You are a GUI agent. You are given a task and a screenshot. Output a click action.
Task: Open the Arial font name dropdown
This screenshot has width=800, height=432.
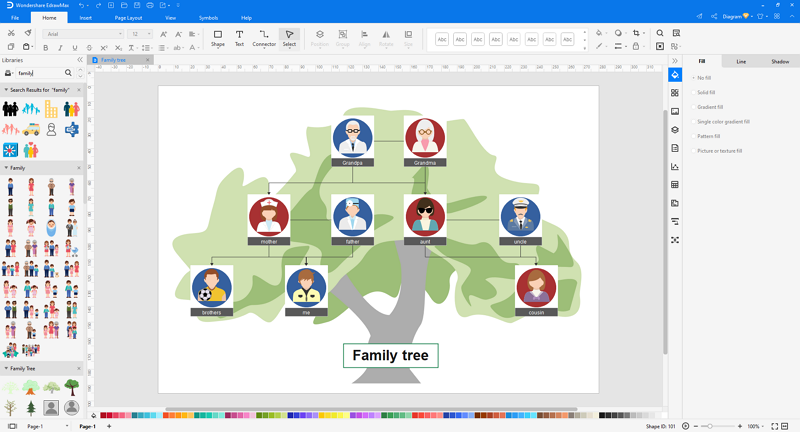pos(84,34)
